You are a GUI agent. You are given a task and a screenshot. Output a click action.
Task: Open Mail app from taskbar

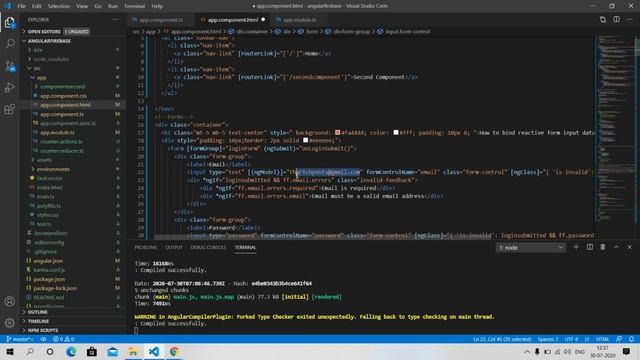[x=113, y=352]
